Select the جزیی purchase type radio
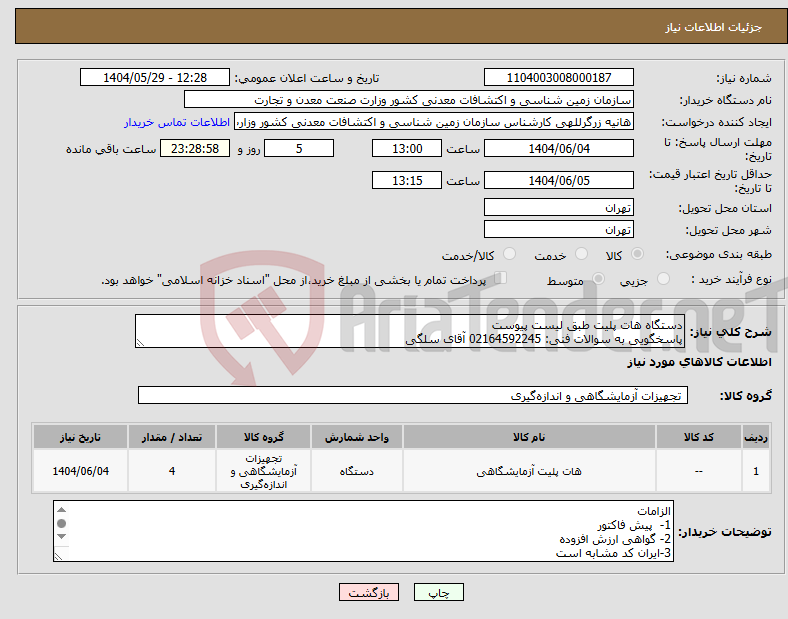This screenshot has width=788, height=619. (663, 279)
